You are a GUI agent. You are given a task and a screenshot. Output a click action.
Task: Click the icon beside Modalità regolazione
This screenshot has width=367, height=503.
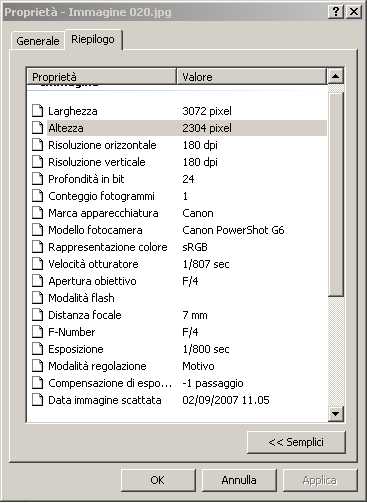[x=38, y=366]
